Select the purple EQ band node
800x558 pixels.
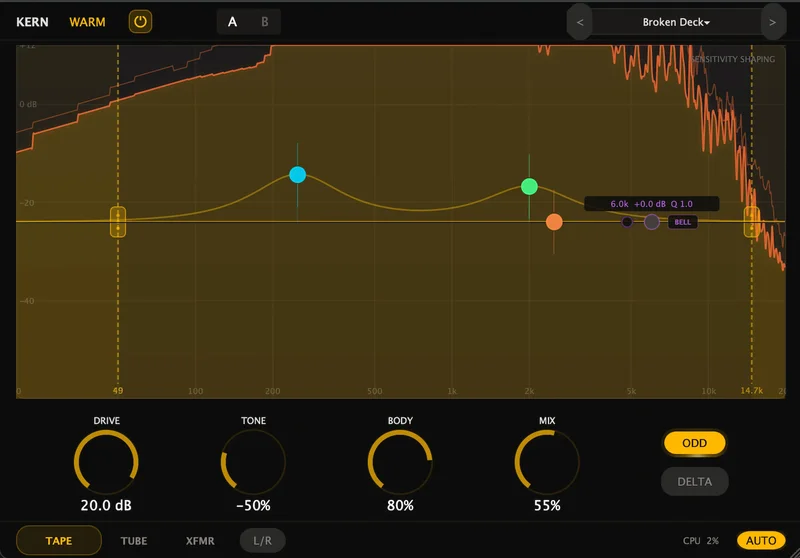point(652,222)
